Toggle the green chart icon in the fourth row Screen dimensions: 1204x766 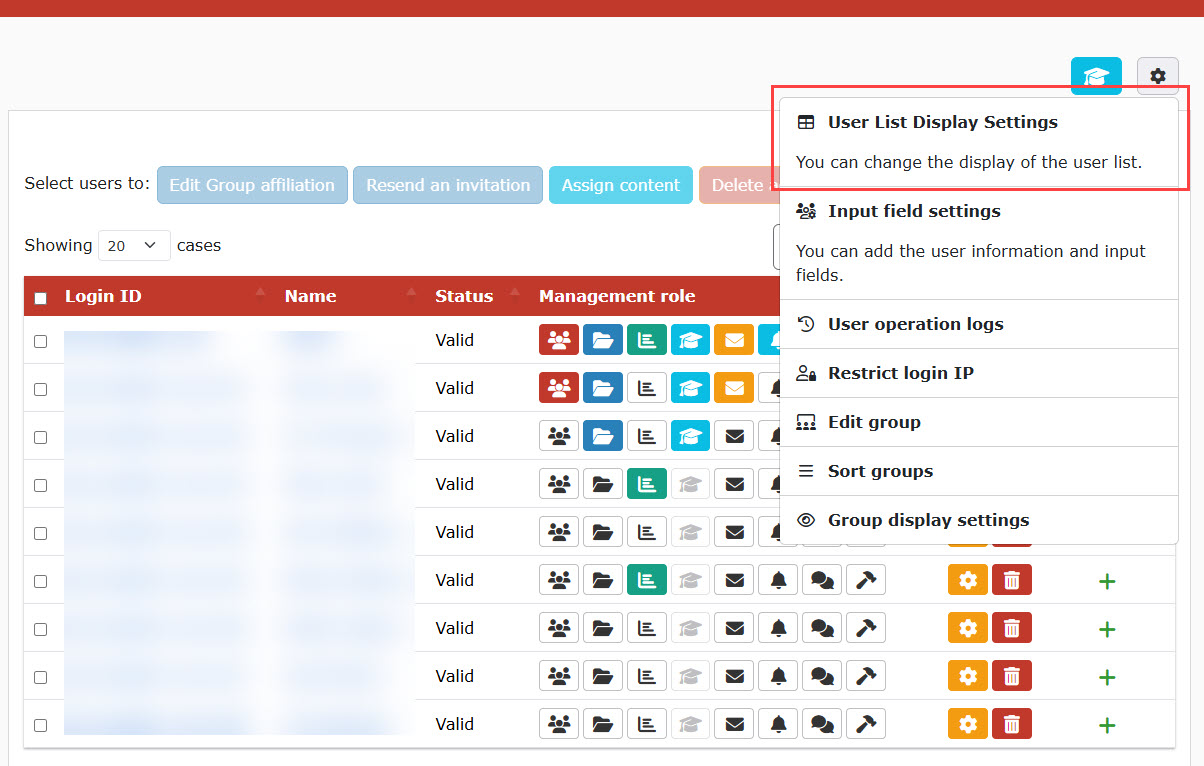[x=647, y=484]
